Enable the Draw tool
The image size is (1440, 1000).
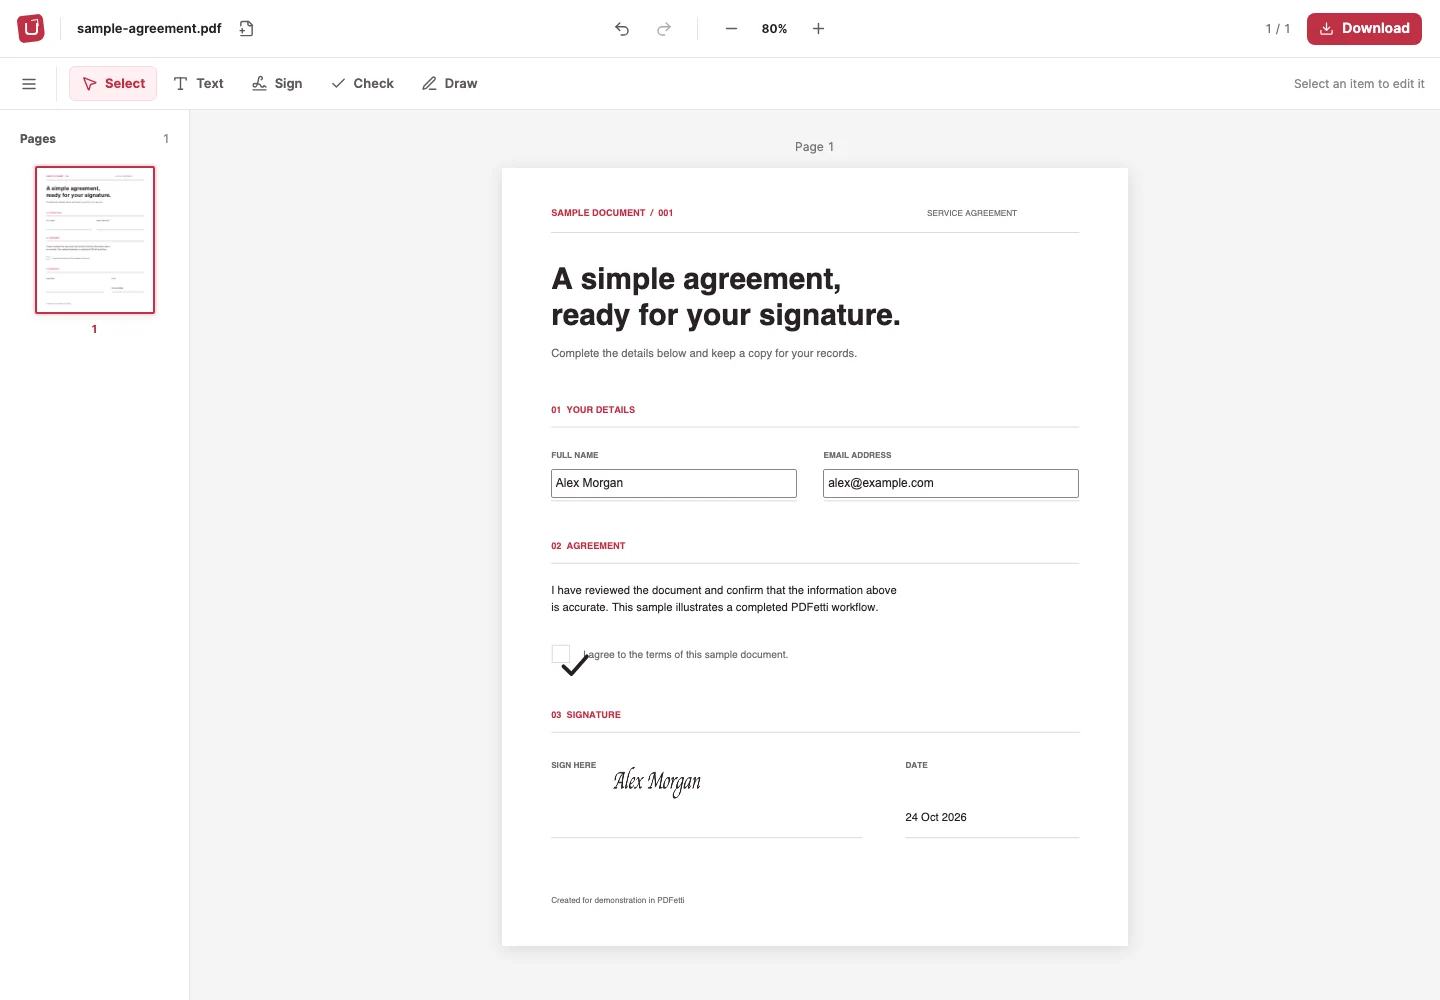click(x=449, y=84)
